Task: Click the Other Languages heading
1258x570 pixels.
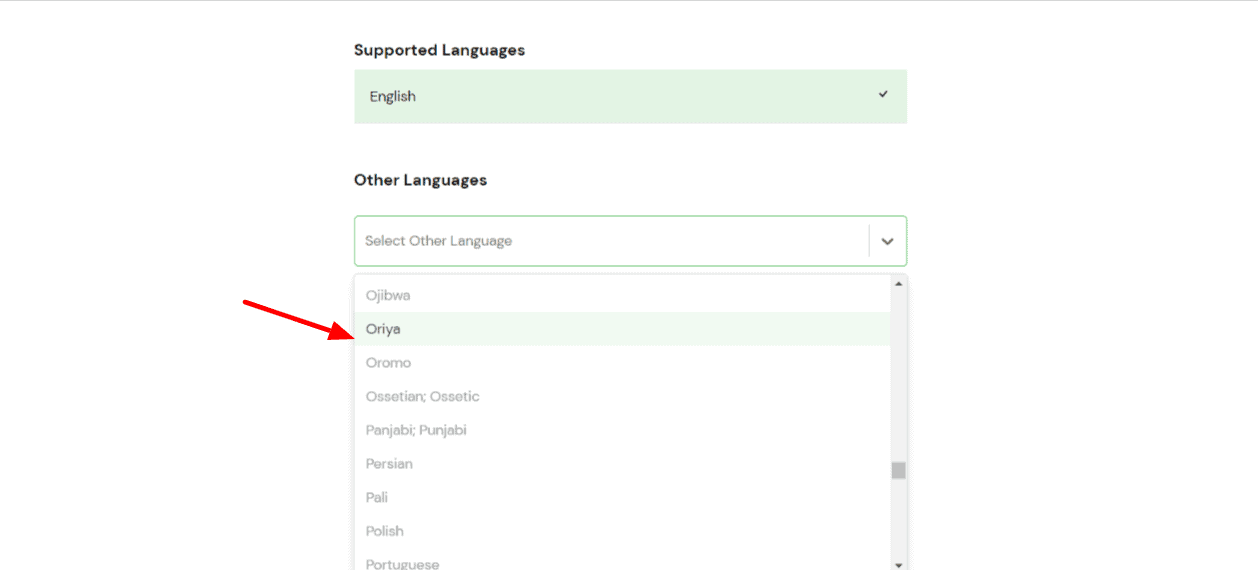Action: tap(420, 180)
